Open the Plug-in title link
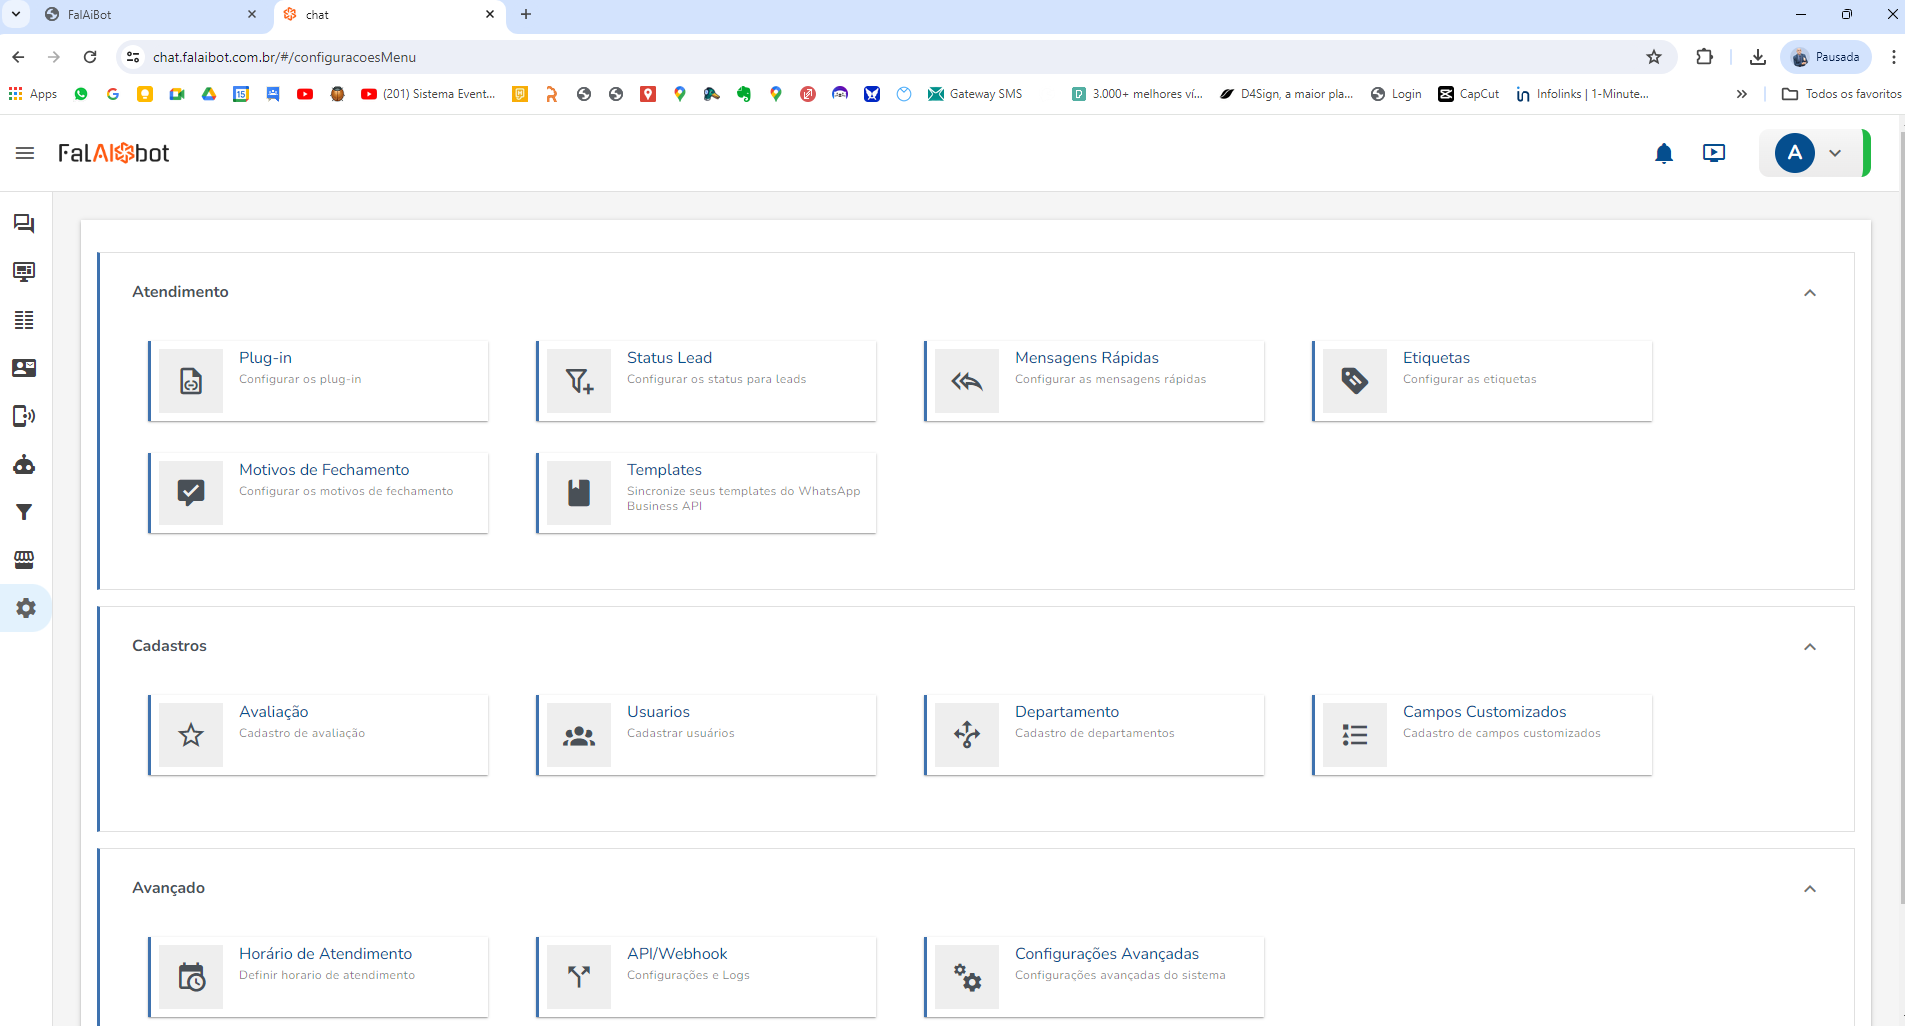The width and height of the screenshot is (1905, 1026). (x=265, y=358)
